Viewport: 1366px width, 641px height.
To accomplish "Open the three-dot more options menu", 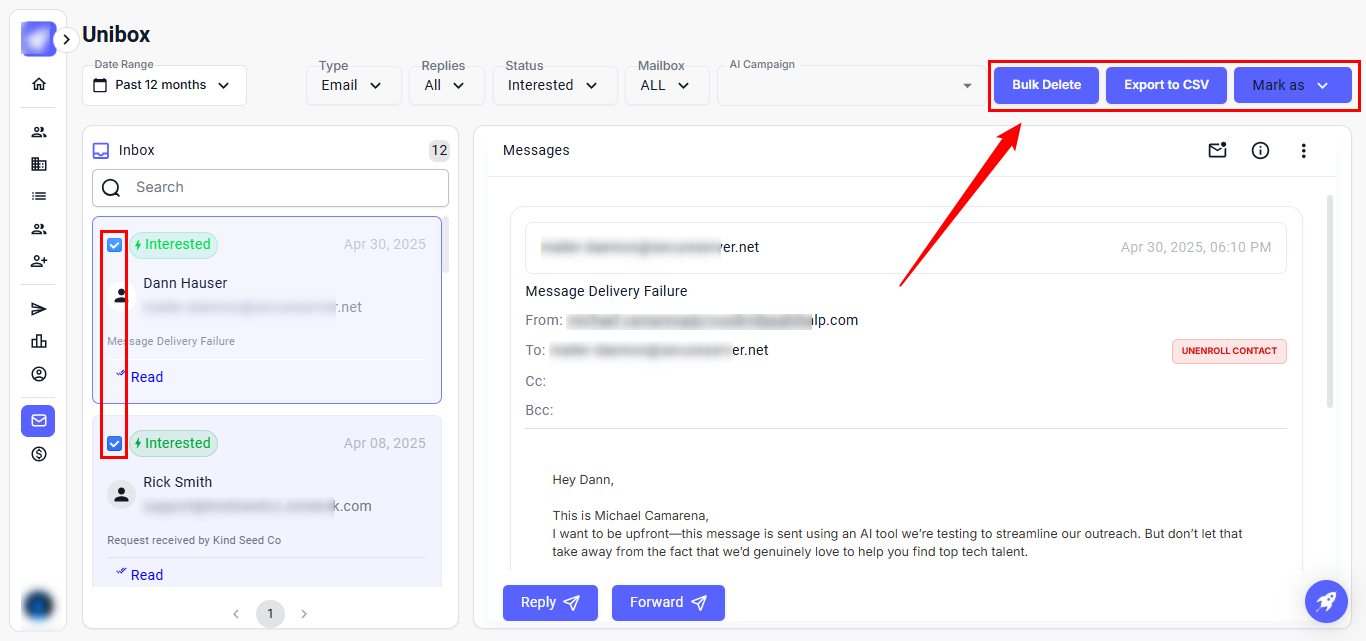I will 1303,151.
